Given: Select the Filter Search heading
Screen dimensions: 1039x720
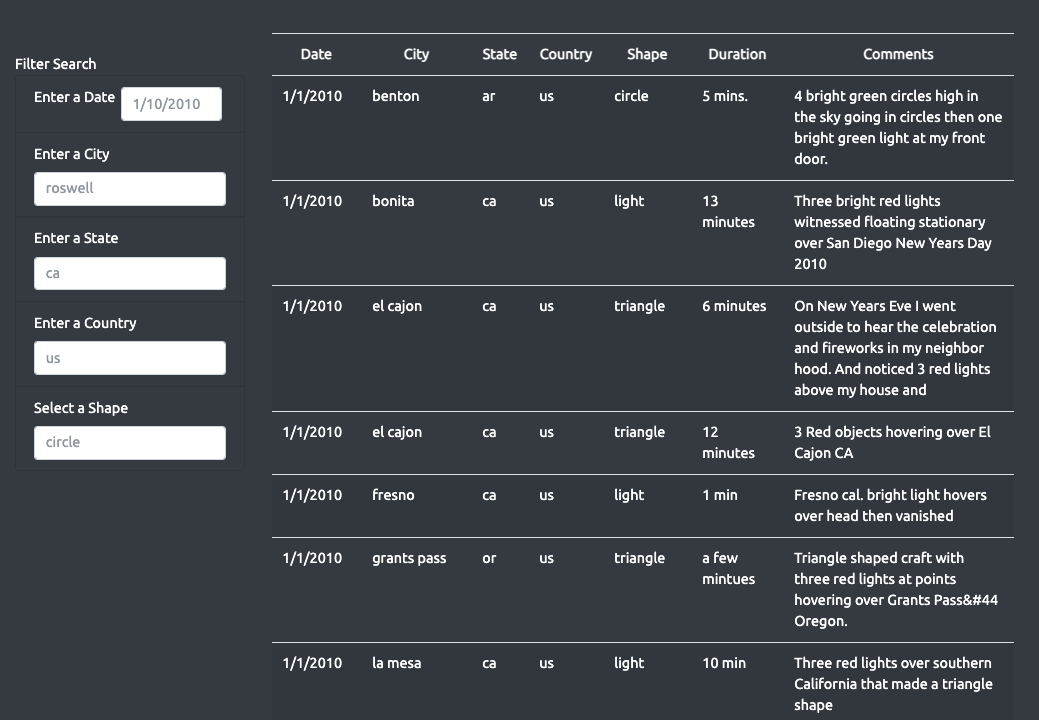Looking at the screenshot, I should (x=56, y=64).
